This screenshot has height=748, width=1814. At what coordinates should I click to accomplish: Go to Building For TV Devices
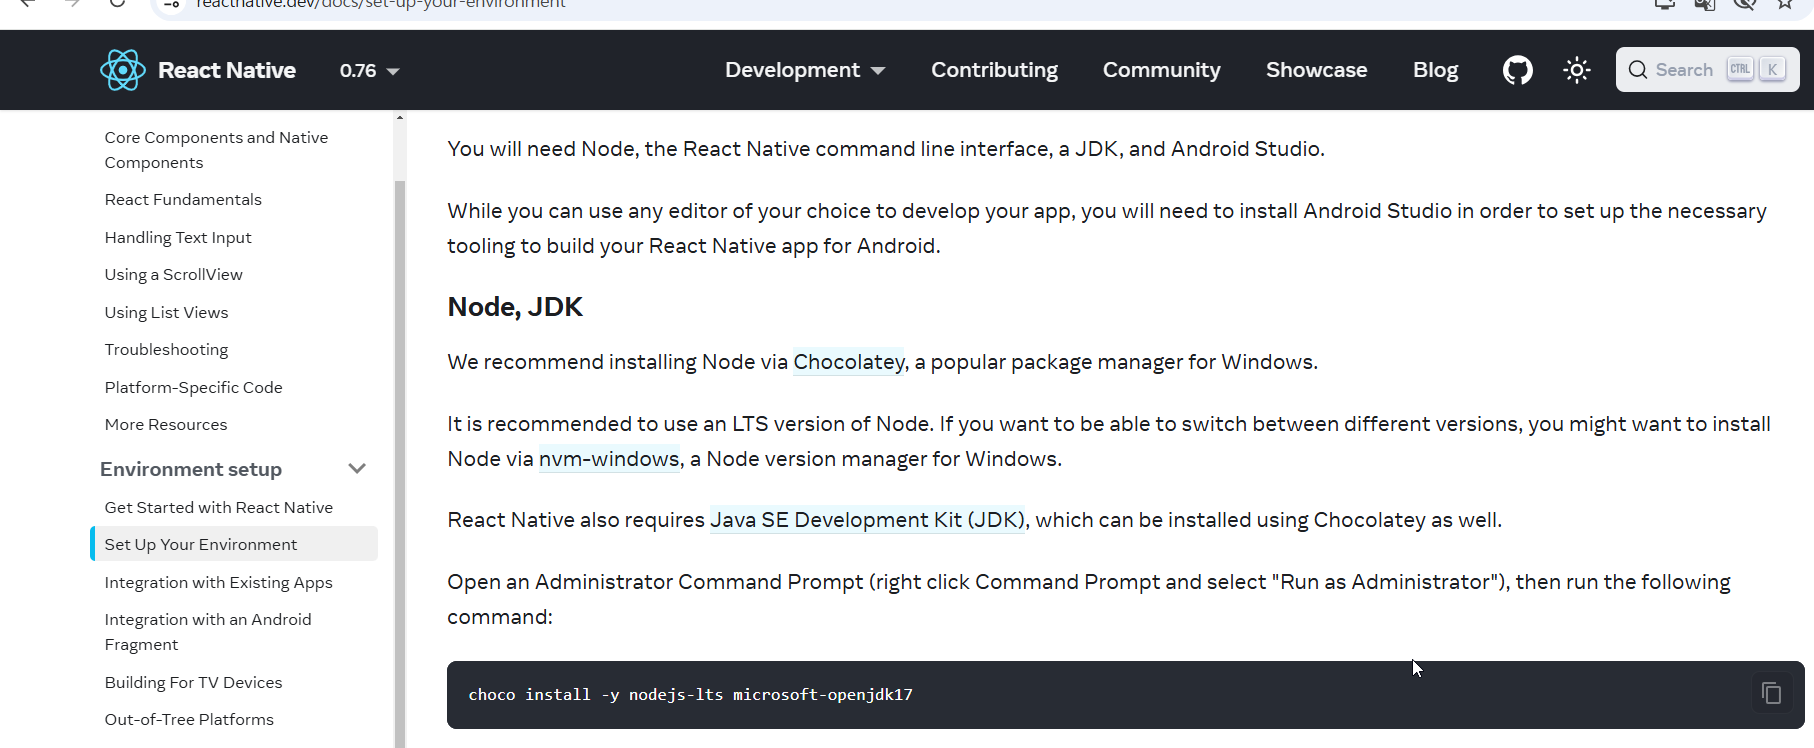[193, 682]
